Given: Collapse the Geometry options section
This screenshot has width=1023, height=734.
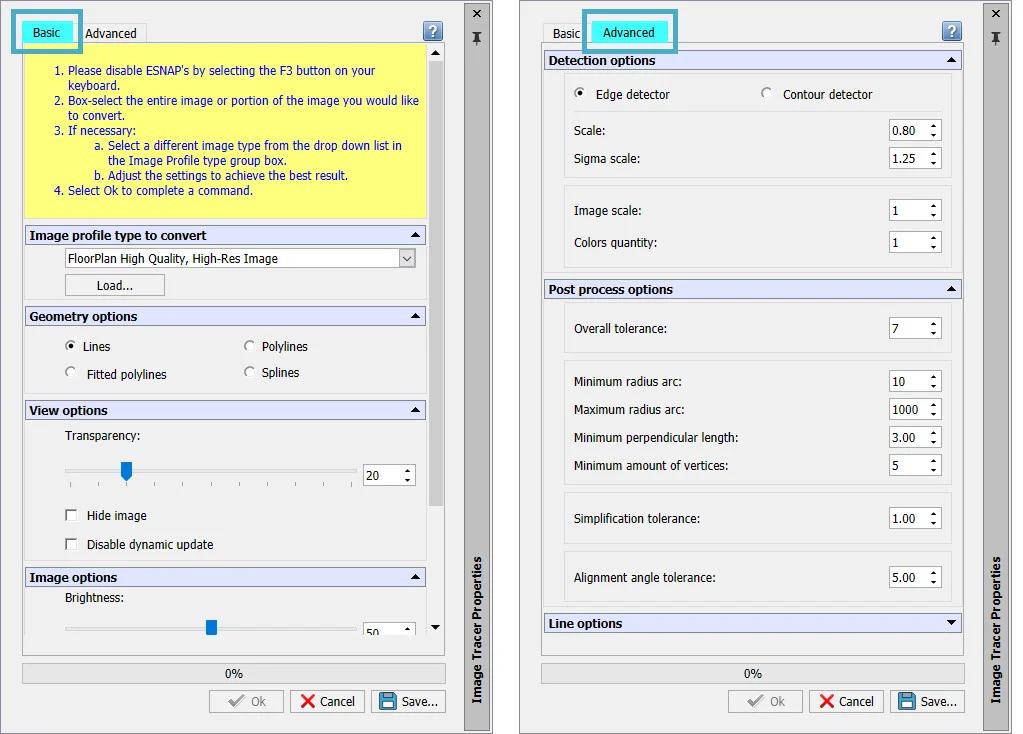Looking at the screenshot, I should point(415,317).
